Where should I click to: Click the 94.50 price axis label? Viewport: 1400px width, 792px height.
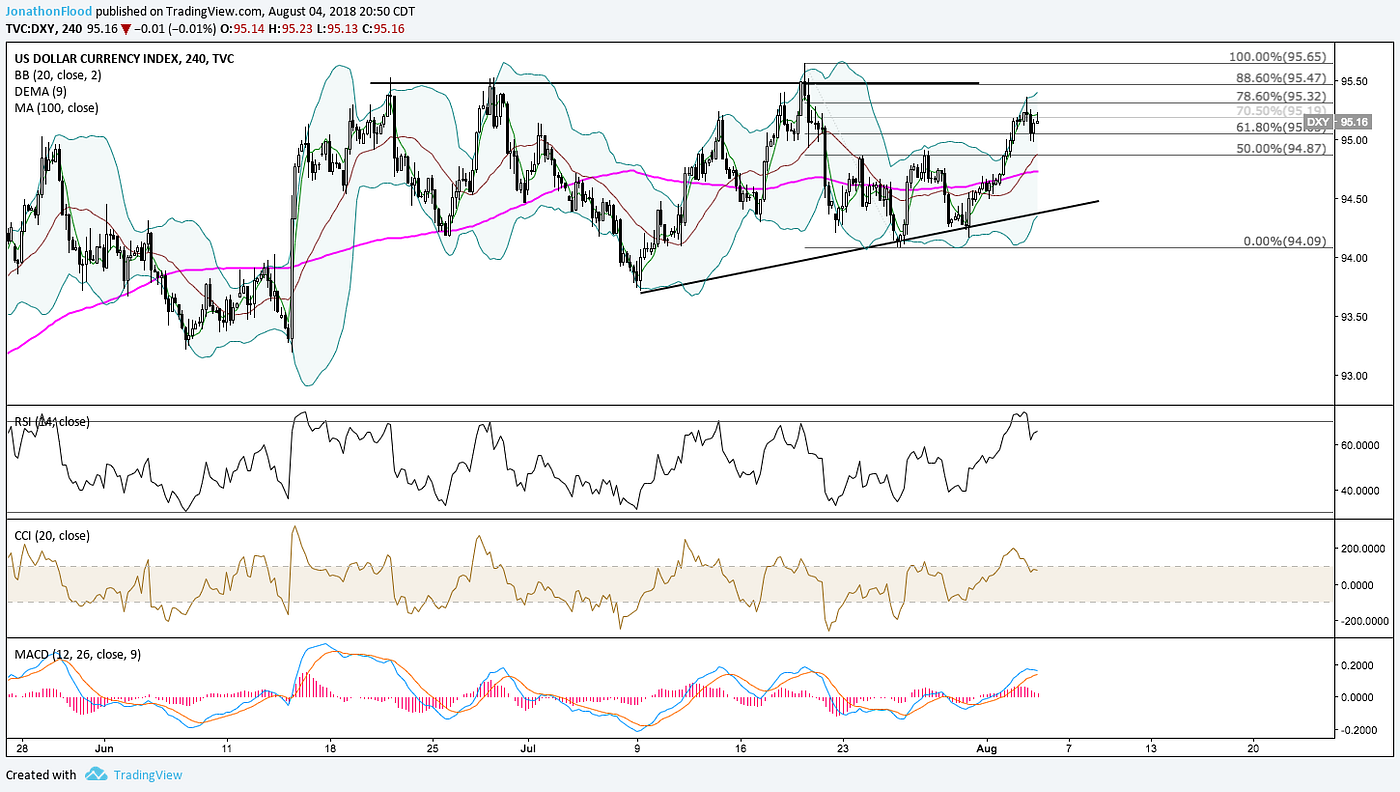click(x=1355, y=199)
